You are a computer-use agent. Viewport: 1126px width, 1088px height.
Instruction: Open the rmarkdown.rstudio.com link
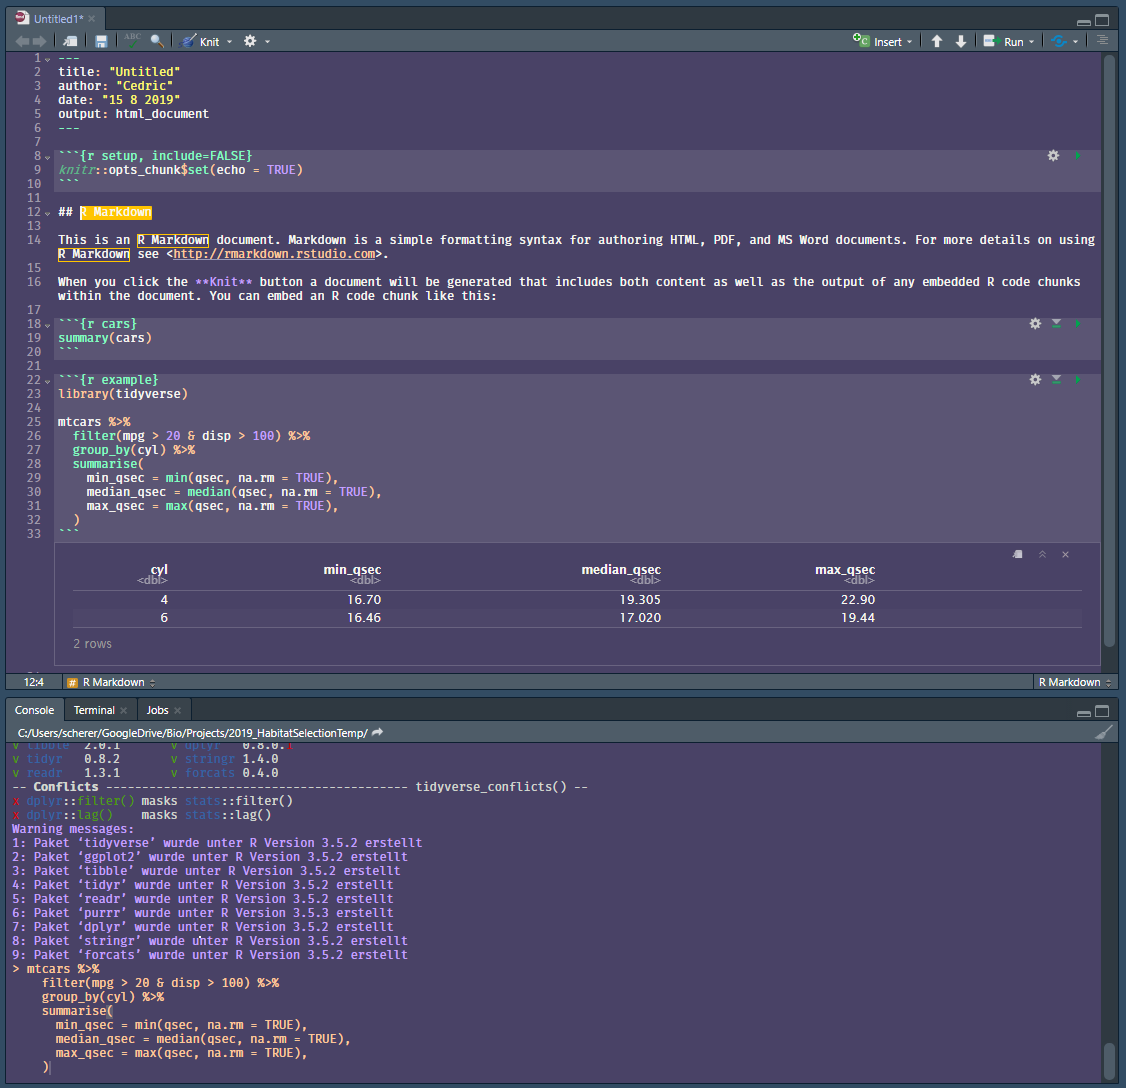[x=274, y=254]
